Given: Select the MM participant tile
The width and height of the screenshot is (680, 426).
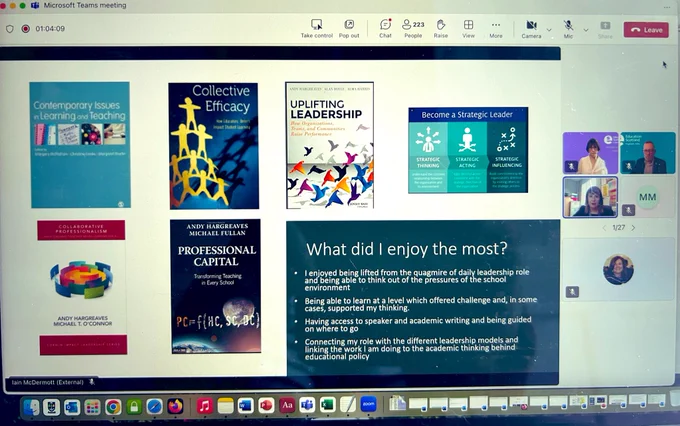Looking at the screenshot, I should coord(647,197).
